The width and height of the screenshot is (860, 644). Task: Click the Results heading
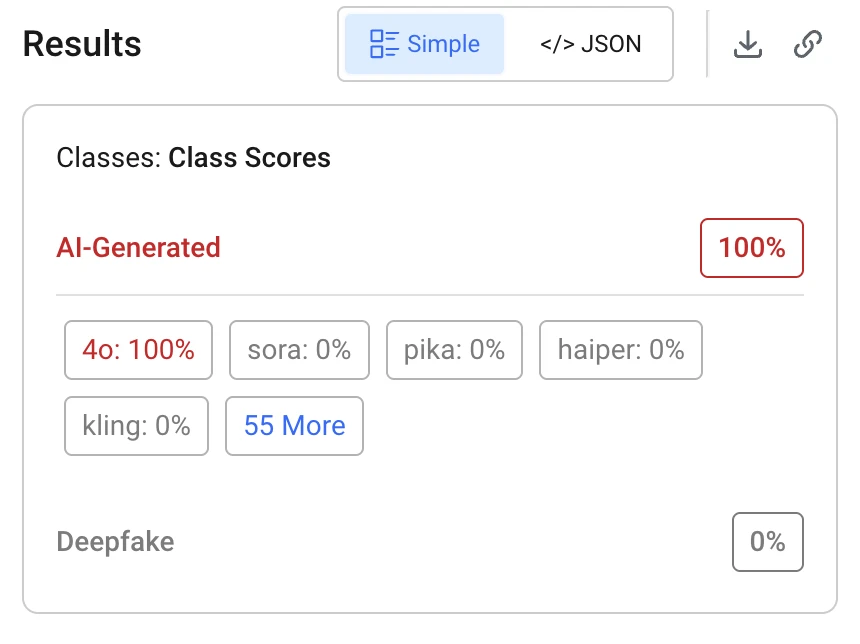82,44
